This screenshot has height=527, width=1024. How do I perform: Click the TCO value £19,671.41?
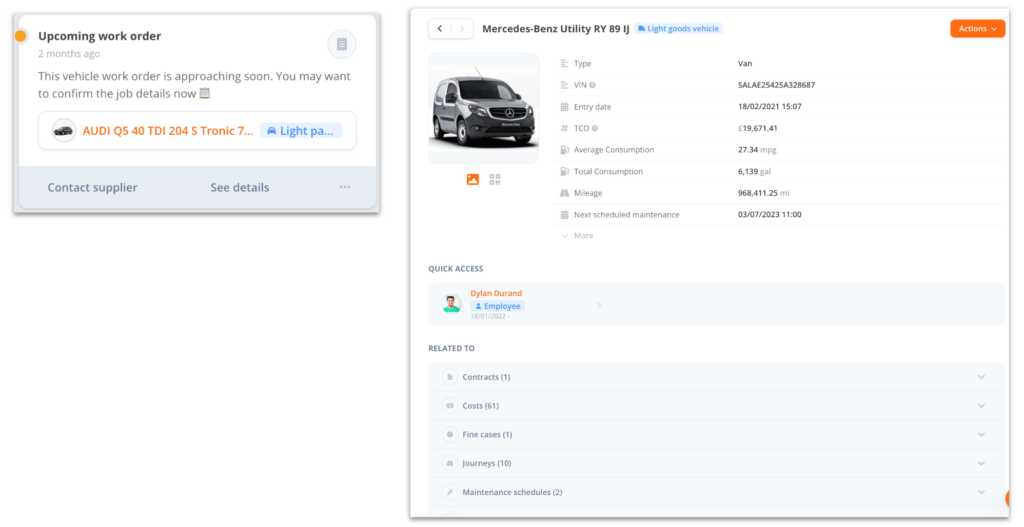[758, 128]
